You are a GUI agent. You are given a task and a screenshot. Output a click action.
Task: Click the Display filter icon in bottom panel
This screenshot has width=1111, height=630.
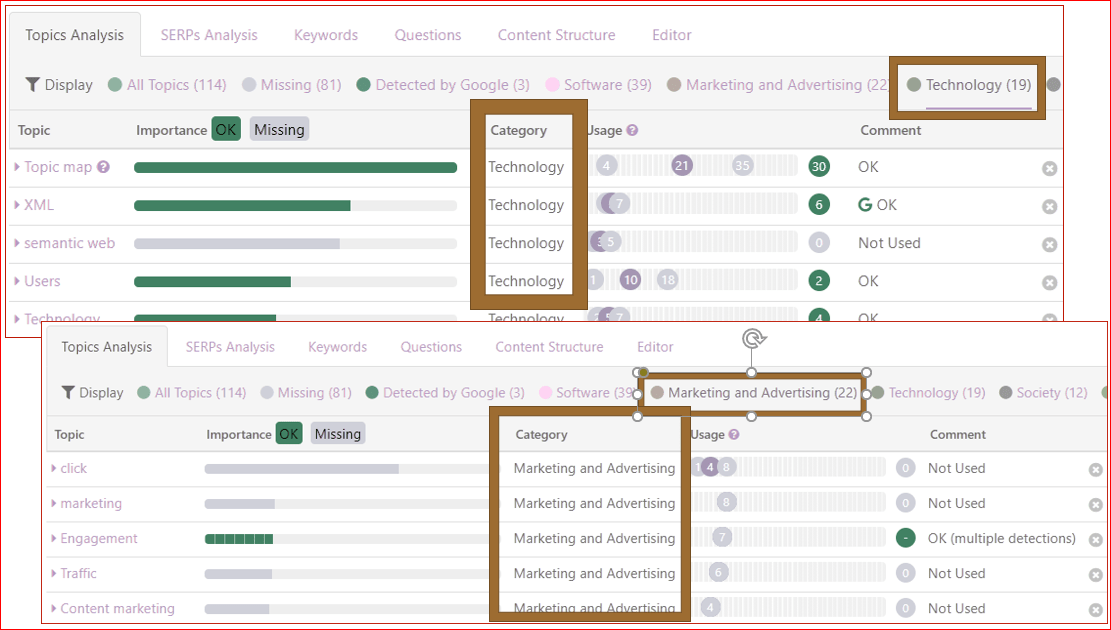pyautogui.click(x=68, y=393)
